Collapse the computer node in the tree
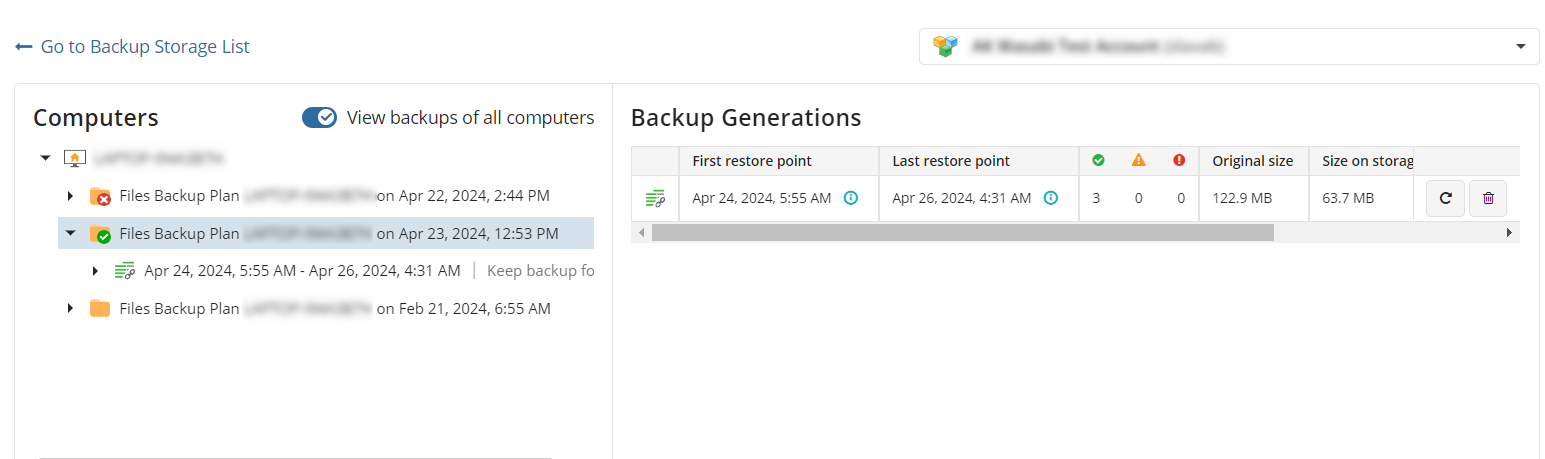The height and width of the screenshot is (459, 1545). click(x=45, y=158)
